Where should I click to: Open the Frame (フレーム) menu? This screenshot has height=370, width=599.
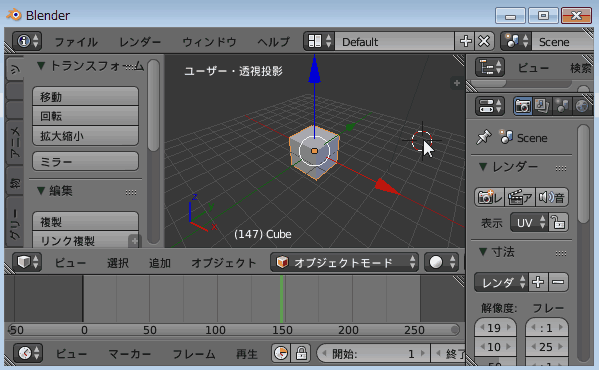(x=194, y=354)
